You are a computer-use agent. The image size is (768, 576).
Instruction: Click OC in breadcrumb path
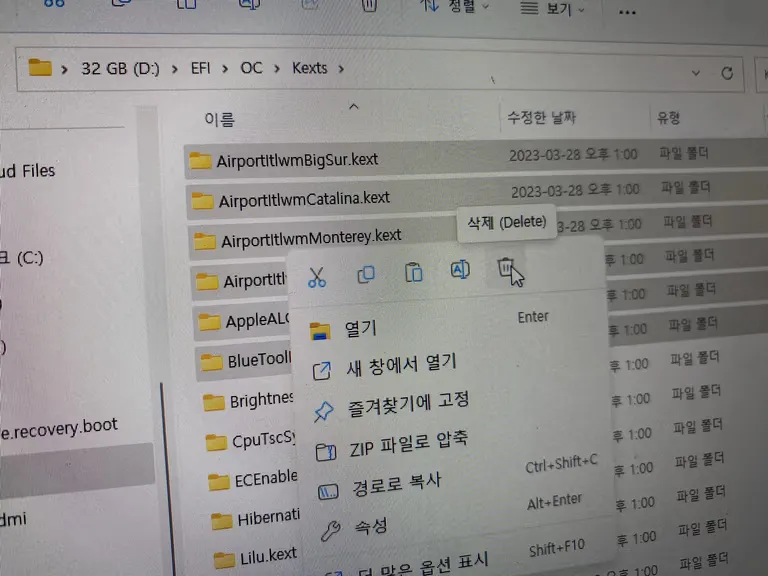pyautogui.click(x=251, y=68)
